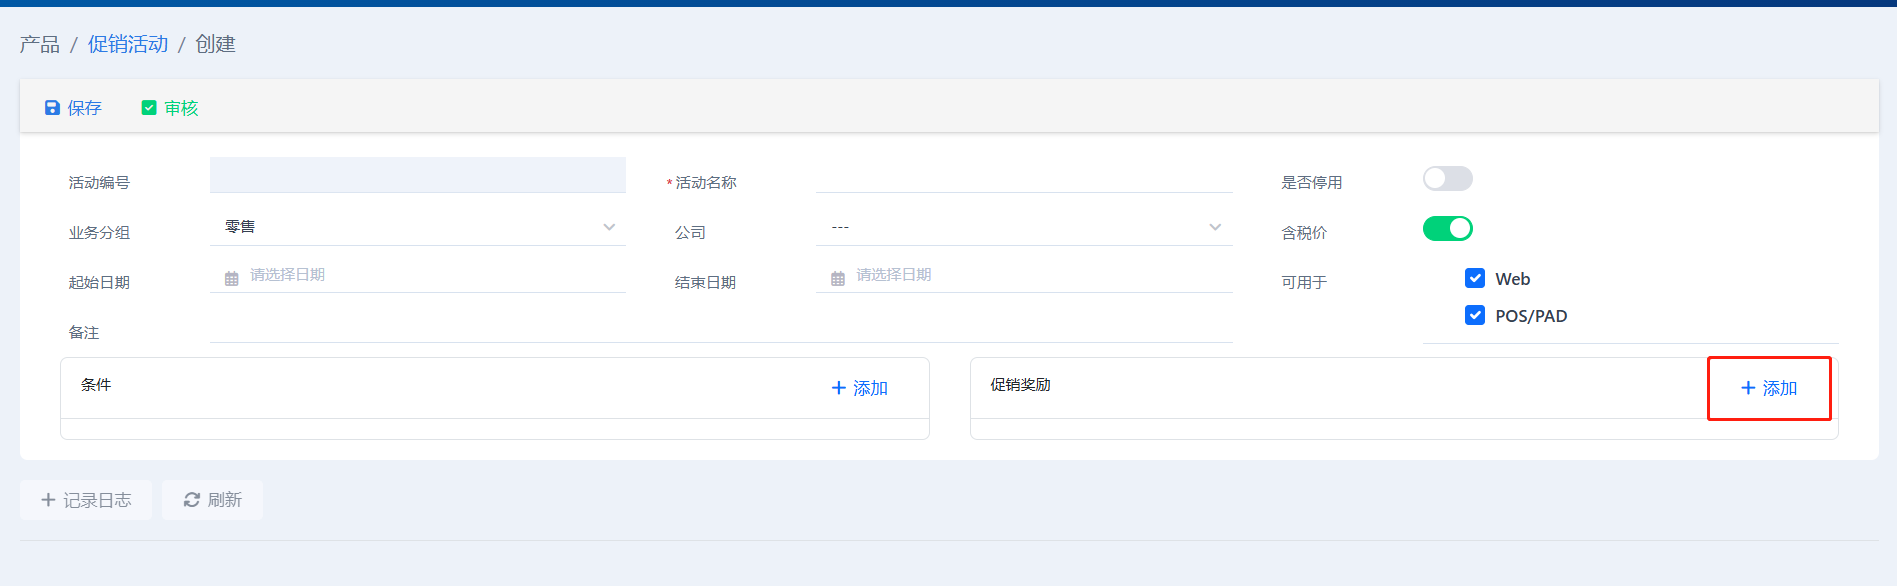Expand the 公司 dropdown
Image resolution: width=1897 pixels, height=586 pixels.
(1024, 227)
